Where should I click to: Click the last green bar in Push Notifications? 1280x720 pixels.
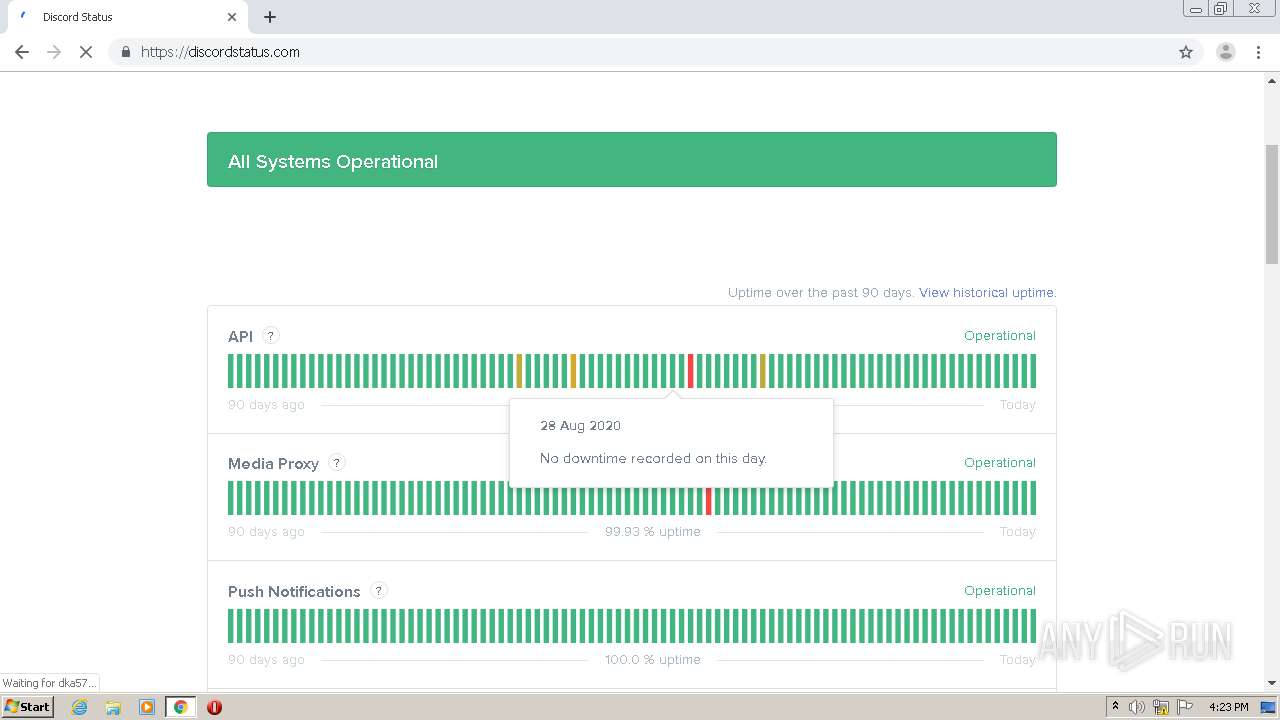pyautogui.click(x=1033, y=626)
